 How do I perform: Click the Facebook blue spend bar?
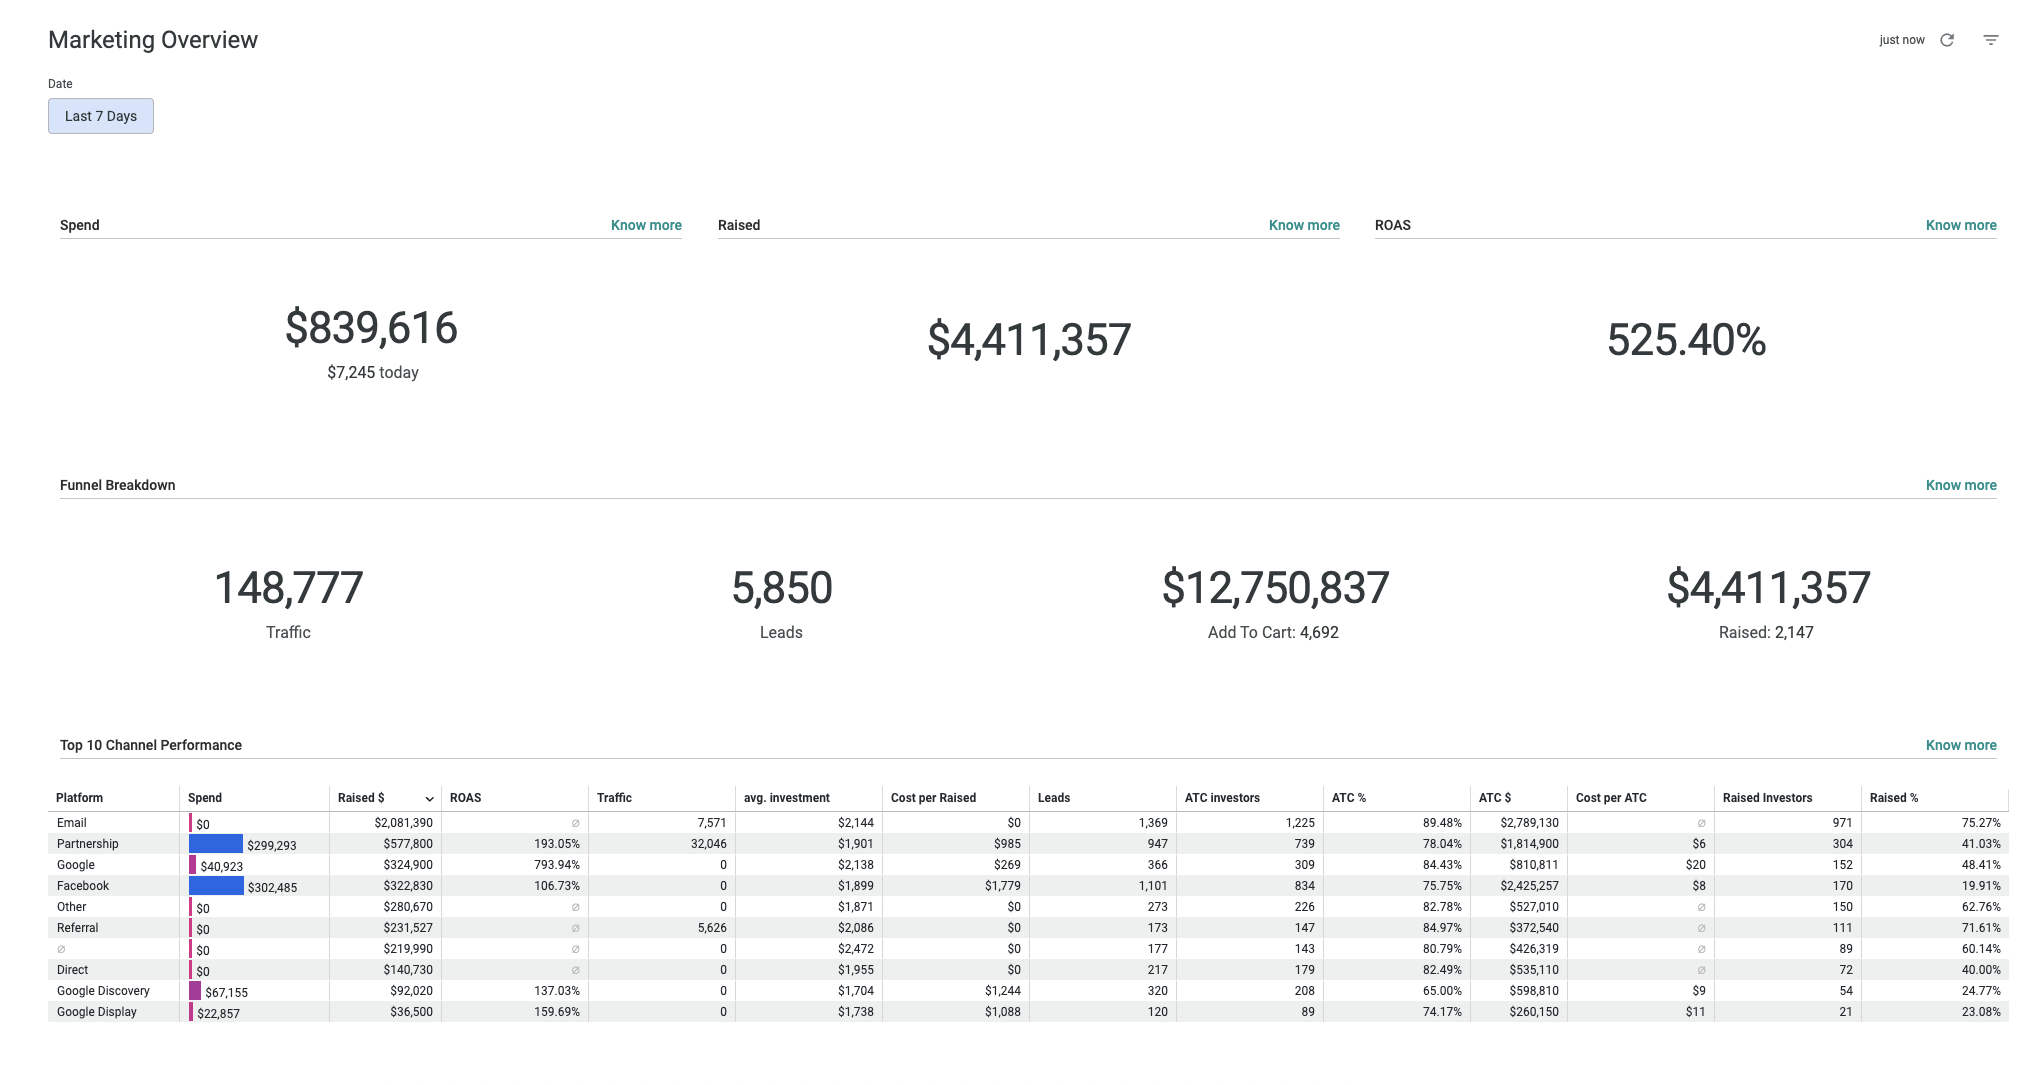pyautogui.click(x=216, y=886)
